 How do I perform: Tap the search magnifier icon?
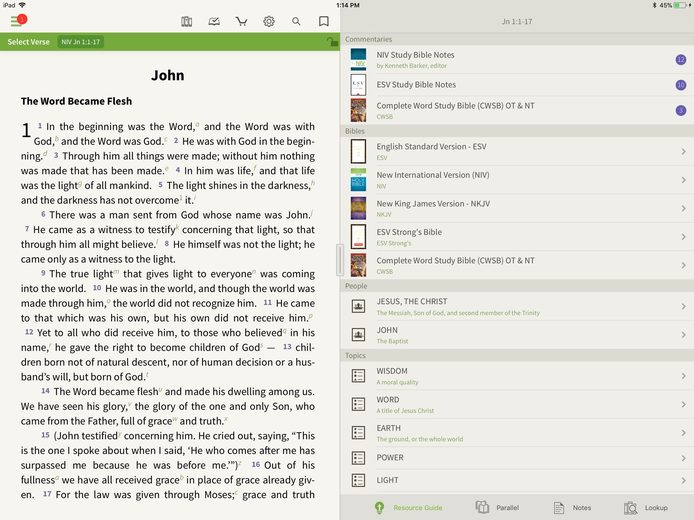point(296,21)
